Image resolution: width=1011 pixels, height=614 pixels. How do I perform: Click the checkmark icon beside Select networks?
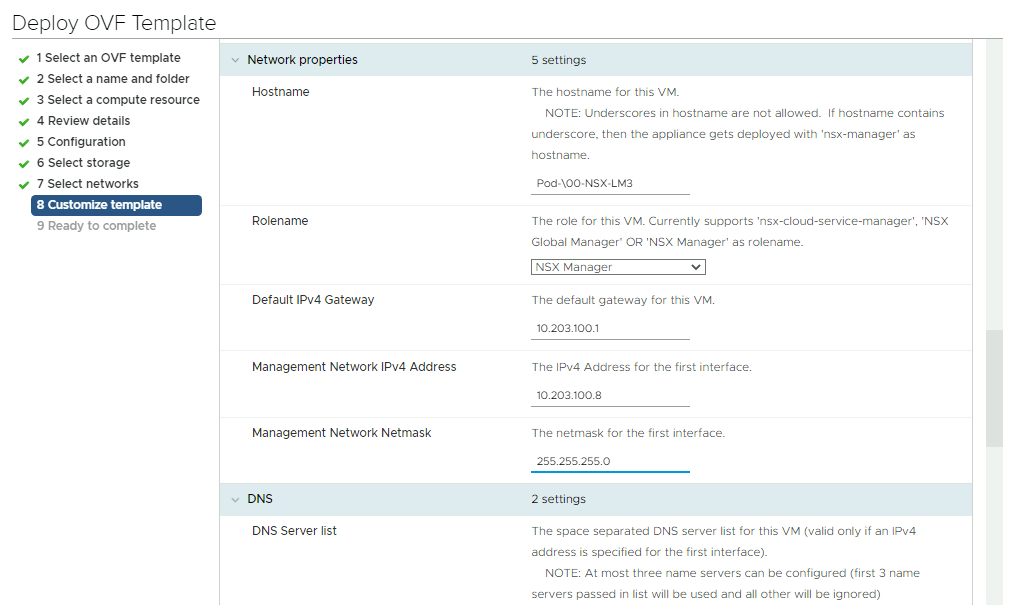tap(24, 185)
